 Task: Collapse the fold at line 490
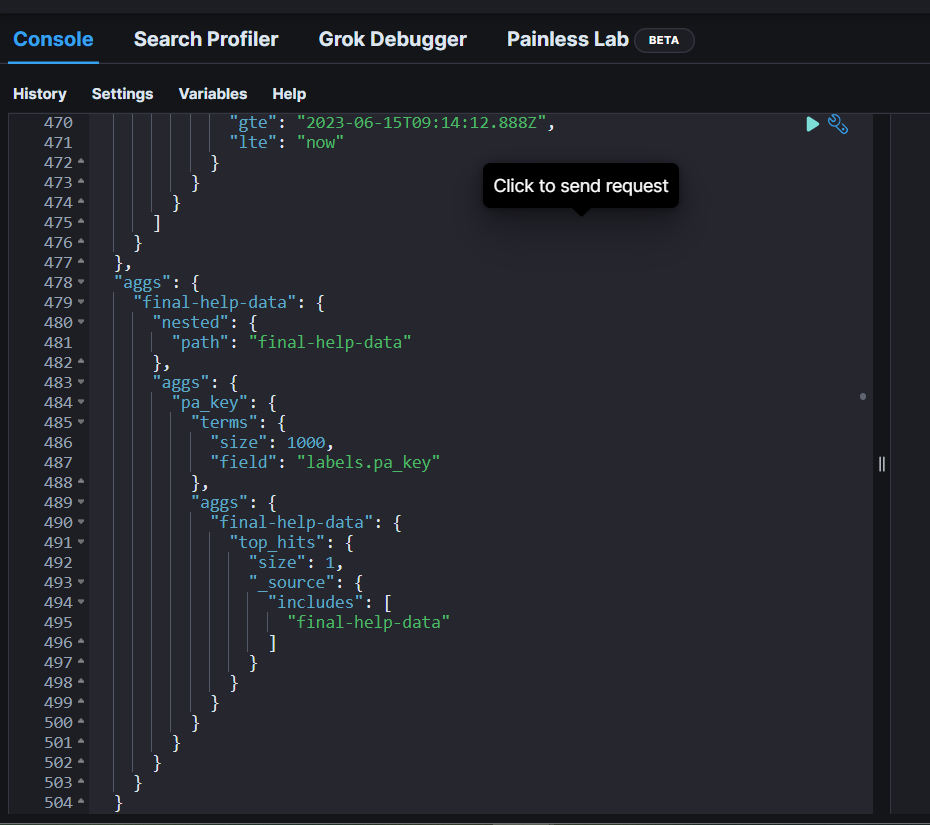tap(81, 522)
